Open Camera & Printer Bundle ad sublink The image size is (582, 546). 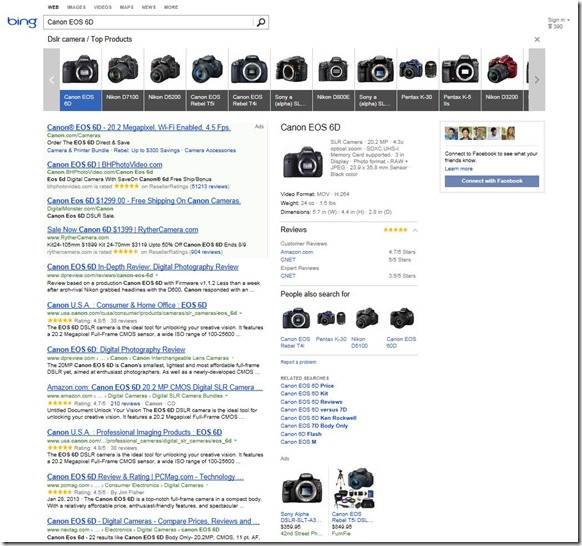click(78, 150)
